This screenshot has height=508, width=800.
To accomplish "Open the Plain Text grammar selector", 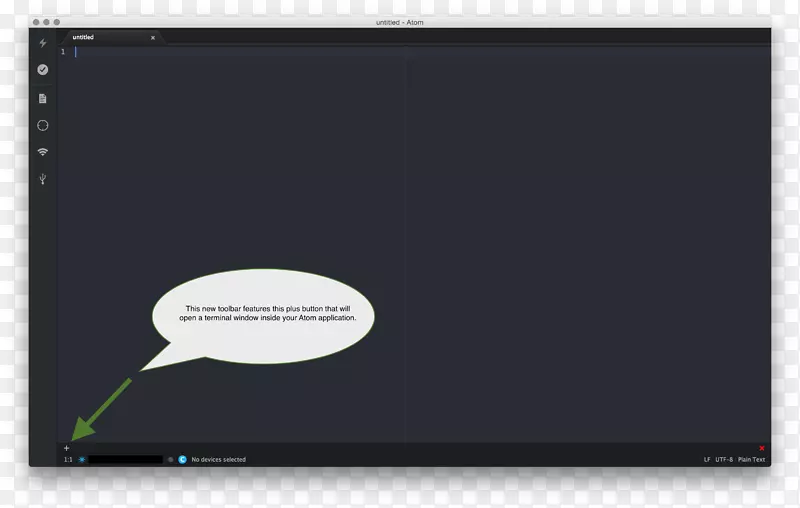I will [x=751, y=460].
